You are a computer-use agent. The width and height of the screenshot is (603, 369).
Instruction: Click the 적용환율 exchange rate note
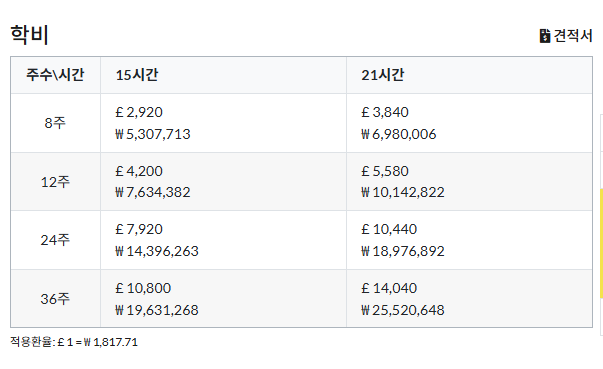click(74, 342)
